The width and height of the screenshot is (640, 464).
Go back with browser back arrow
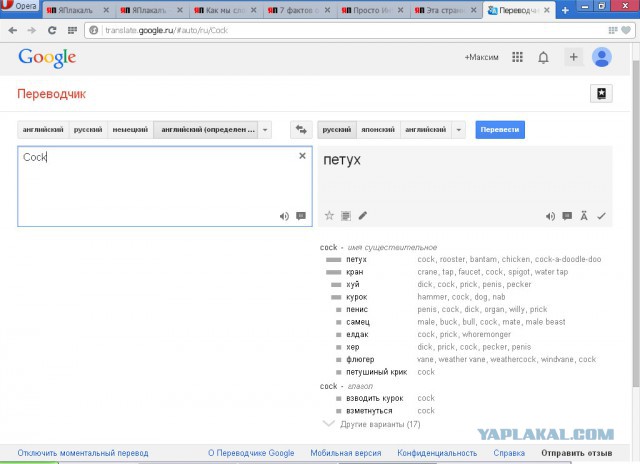(13, 30)
